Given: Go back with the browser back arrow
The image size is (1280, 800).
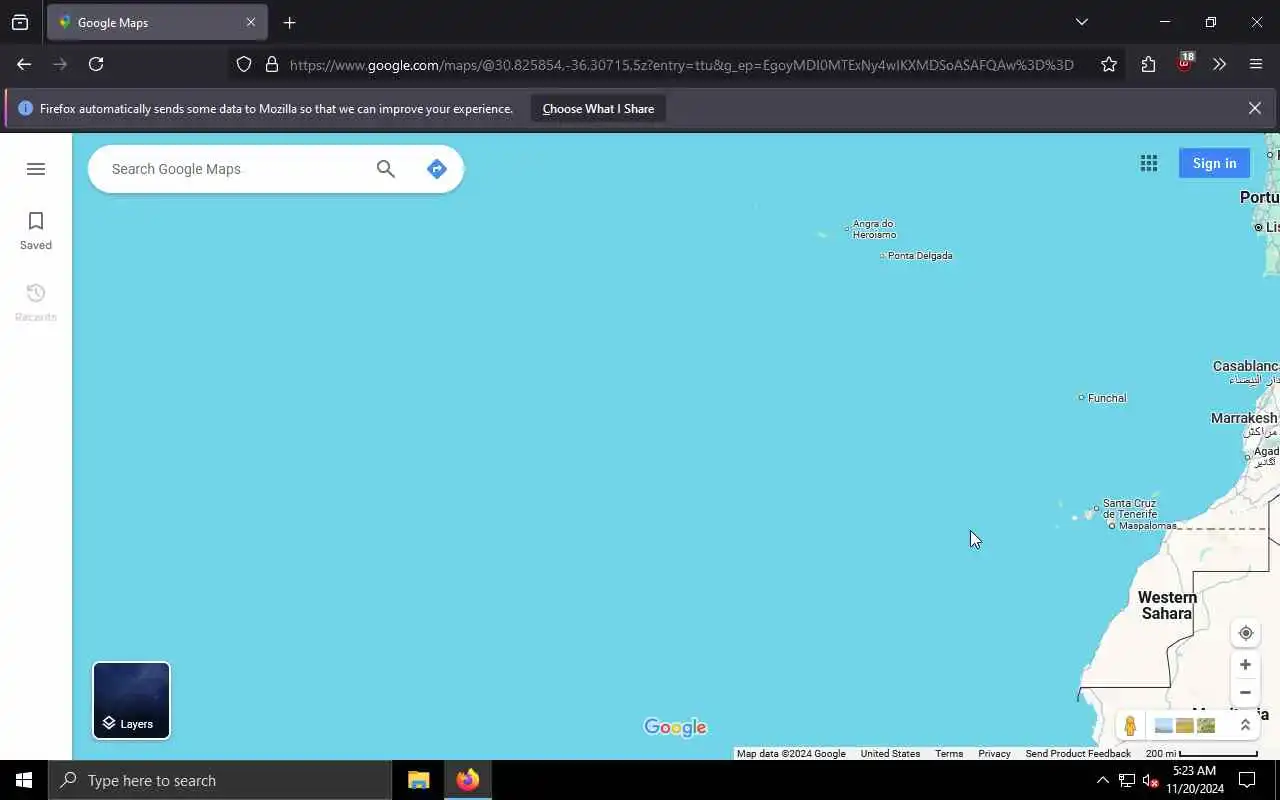Looking at the screenshot, I should 24,64.
